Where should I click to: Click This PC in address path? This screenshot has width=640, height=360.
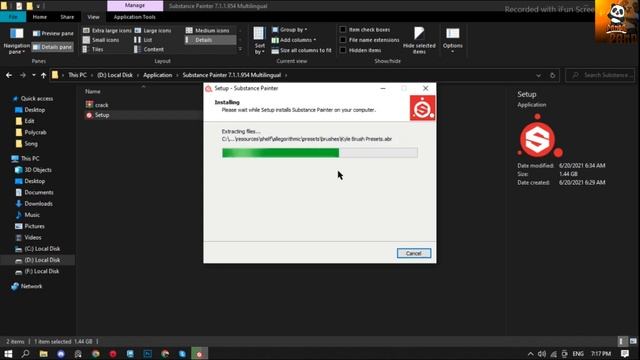pyautogui.click(x=77, y=75)
